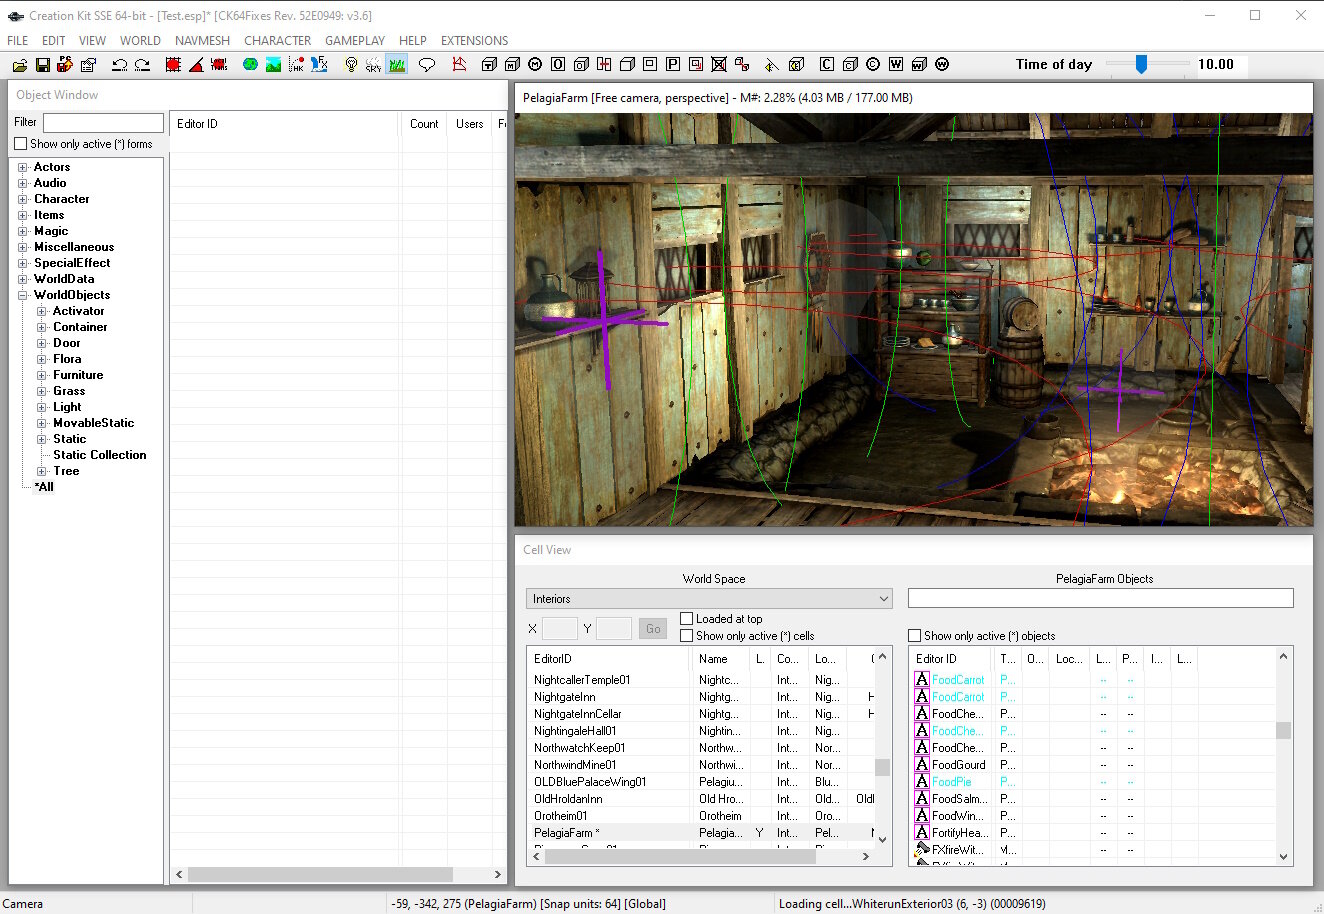Click the Go button in Cell View

(653, 629)
